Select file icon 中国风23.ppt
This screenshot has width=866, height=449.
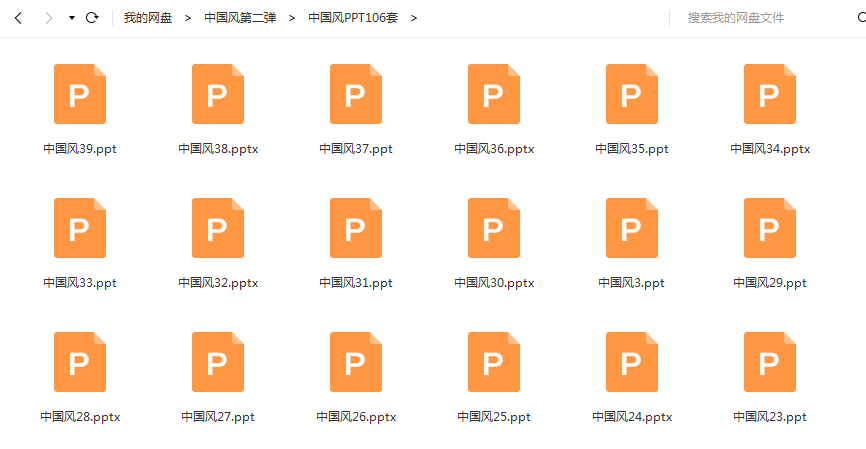[770, 362]
